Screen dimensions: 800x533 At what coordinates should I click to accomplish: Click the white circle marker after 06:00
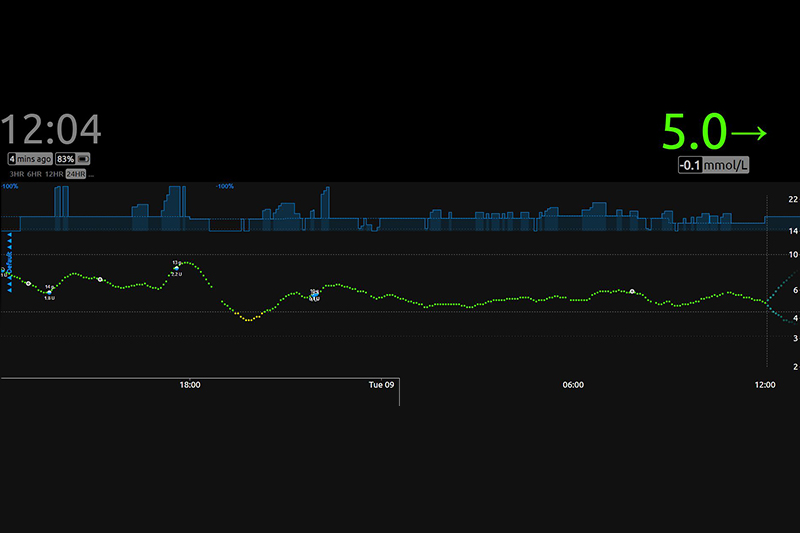point(632,291)
